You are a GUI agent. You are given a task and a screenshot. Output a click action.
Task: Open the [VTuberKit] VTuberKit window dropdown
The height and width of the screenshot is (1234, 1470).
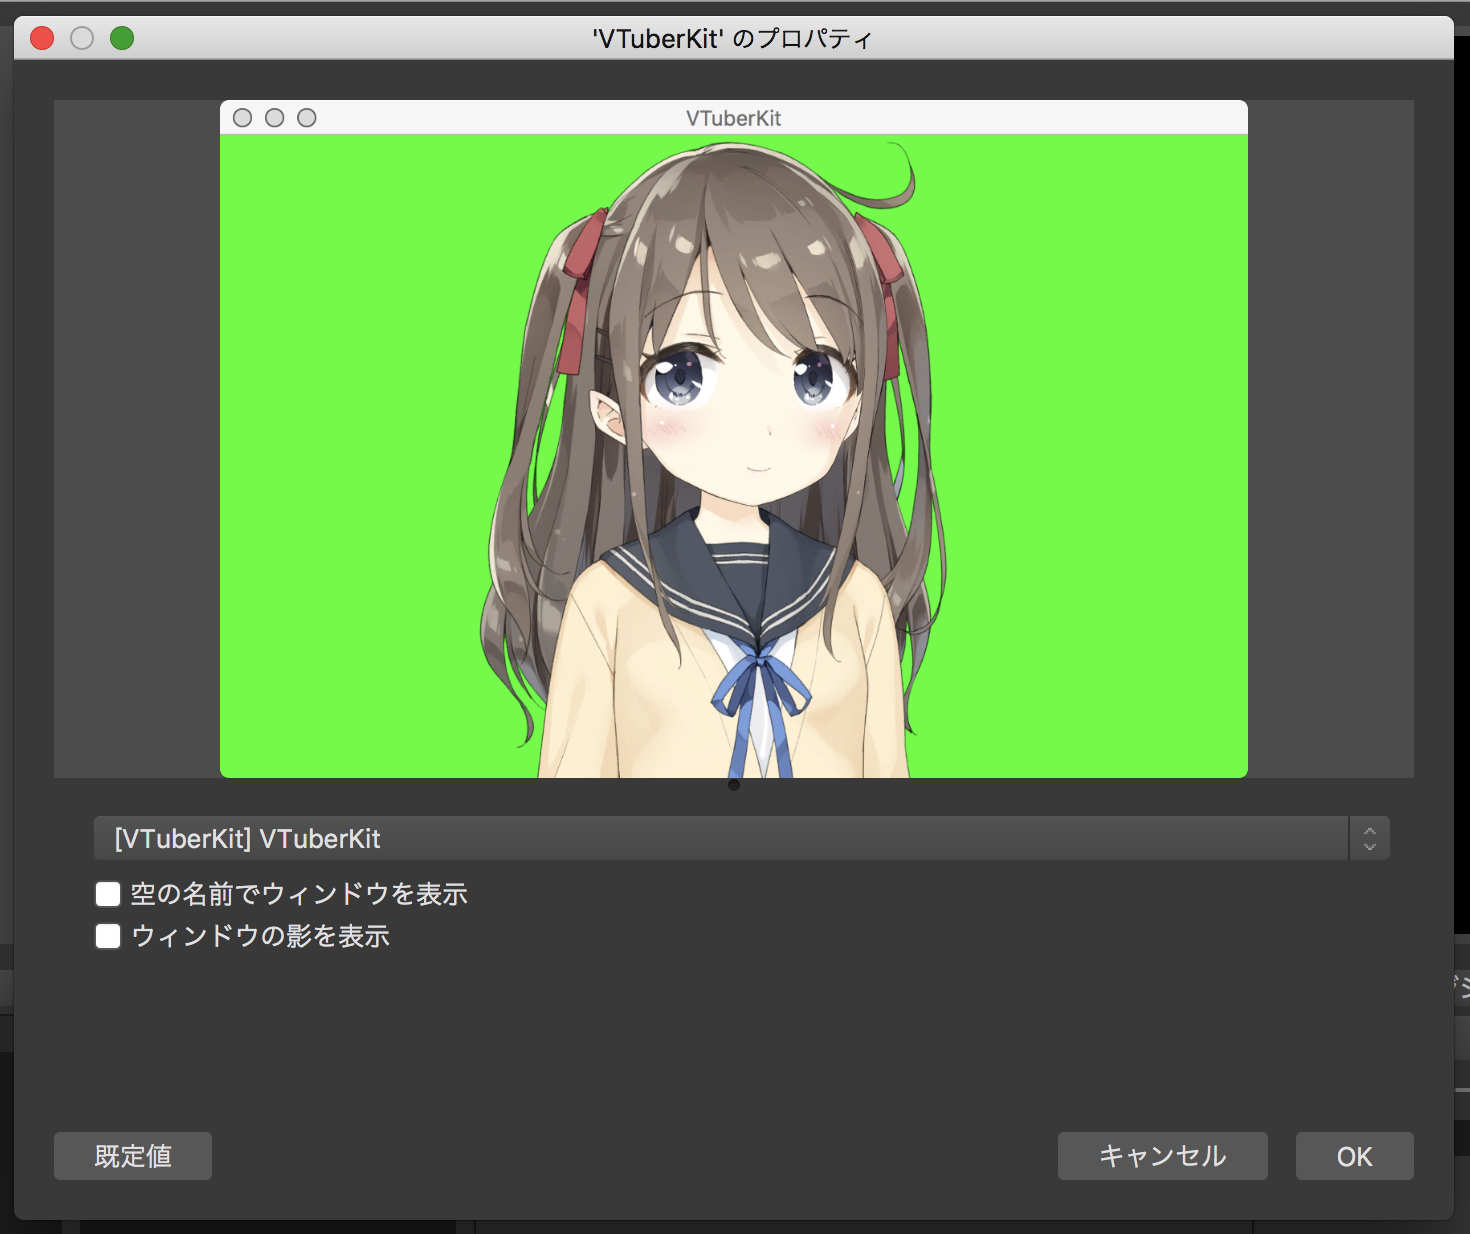pos(741,838)
